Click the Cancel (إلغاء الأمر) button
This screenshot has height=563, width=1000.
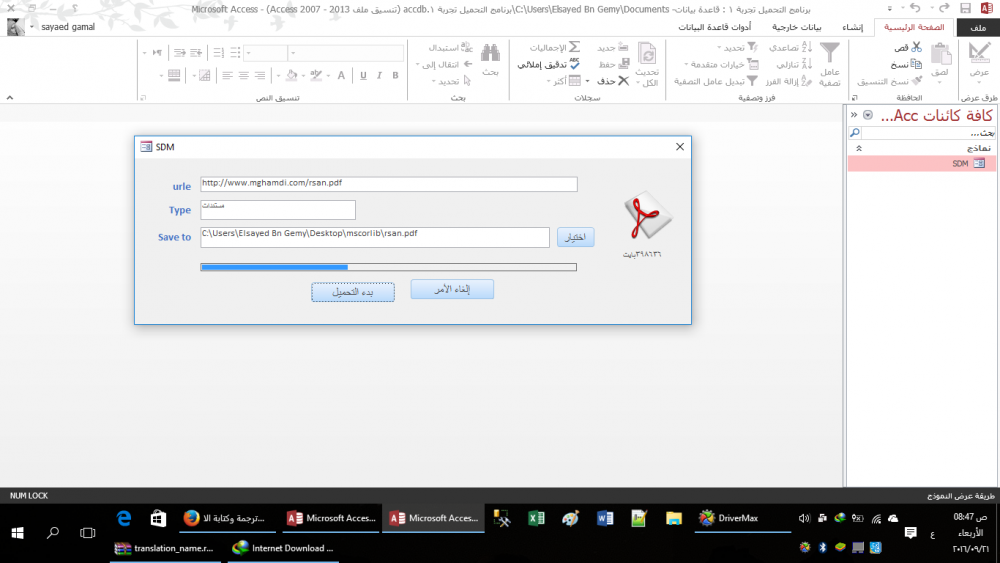452,289
